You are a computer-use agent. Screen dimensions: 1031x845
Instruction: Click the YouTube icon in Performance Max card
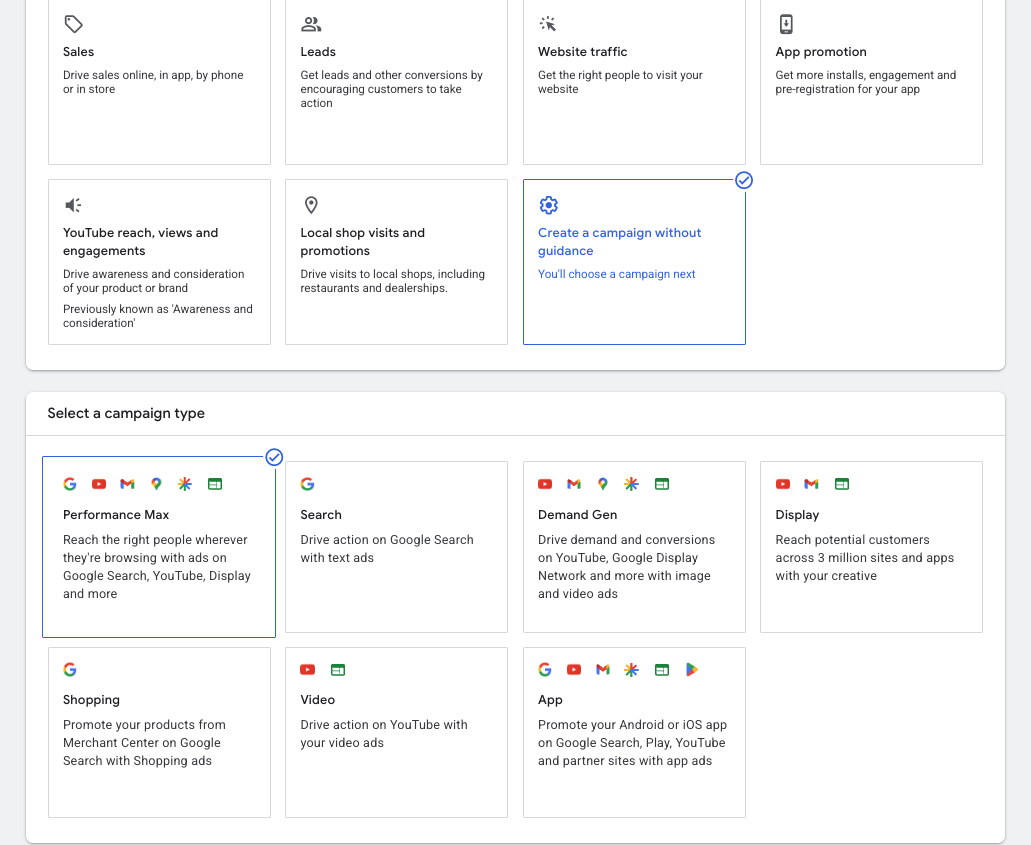click(x=99, y=484)
